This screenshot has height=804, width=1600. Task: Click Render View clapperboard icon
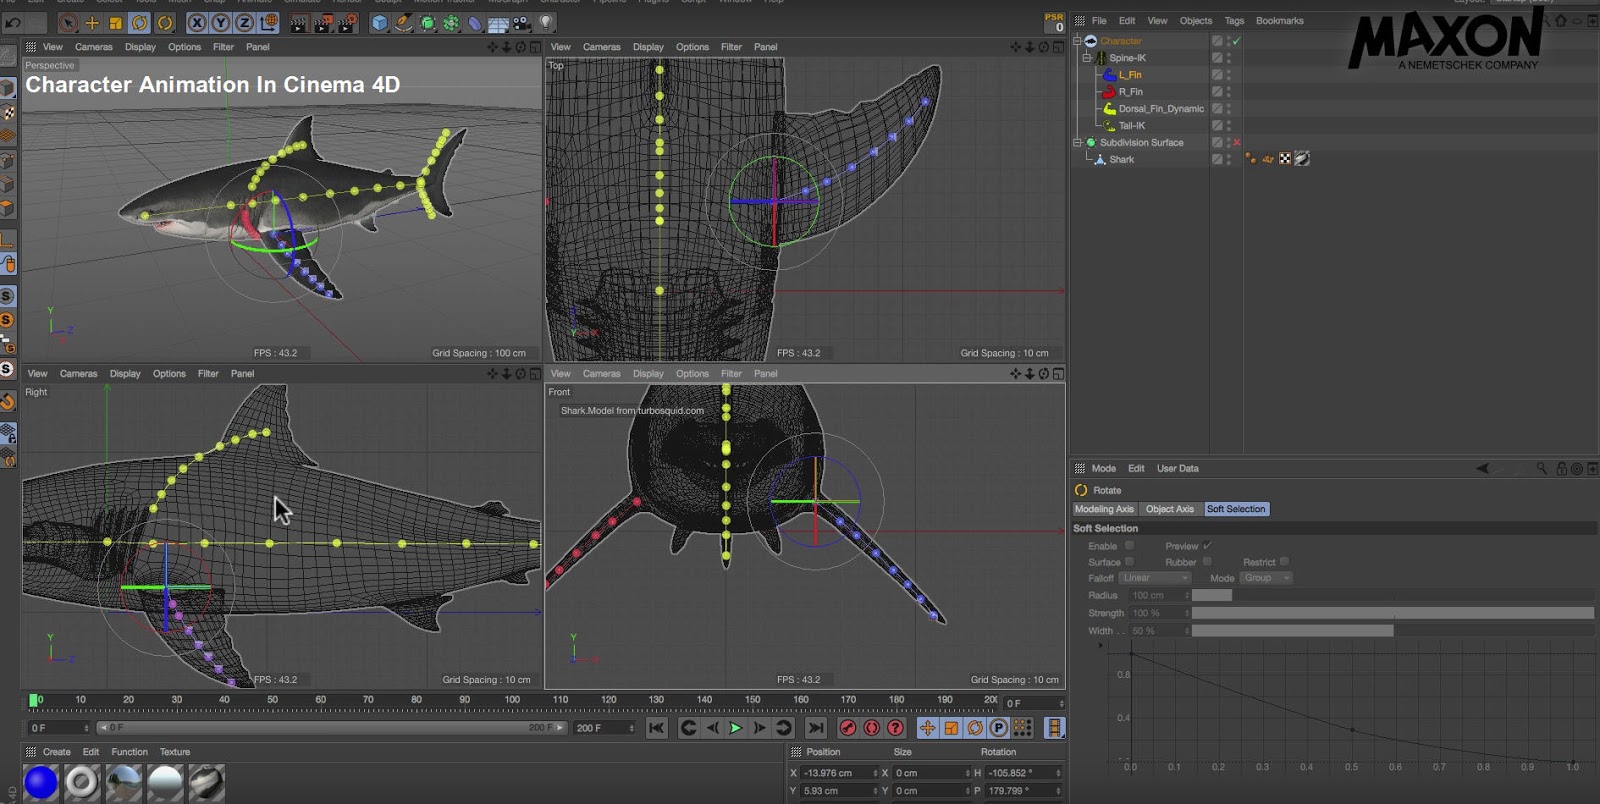coord(298,22)
